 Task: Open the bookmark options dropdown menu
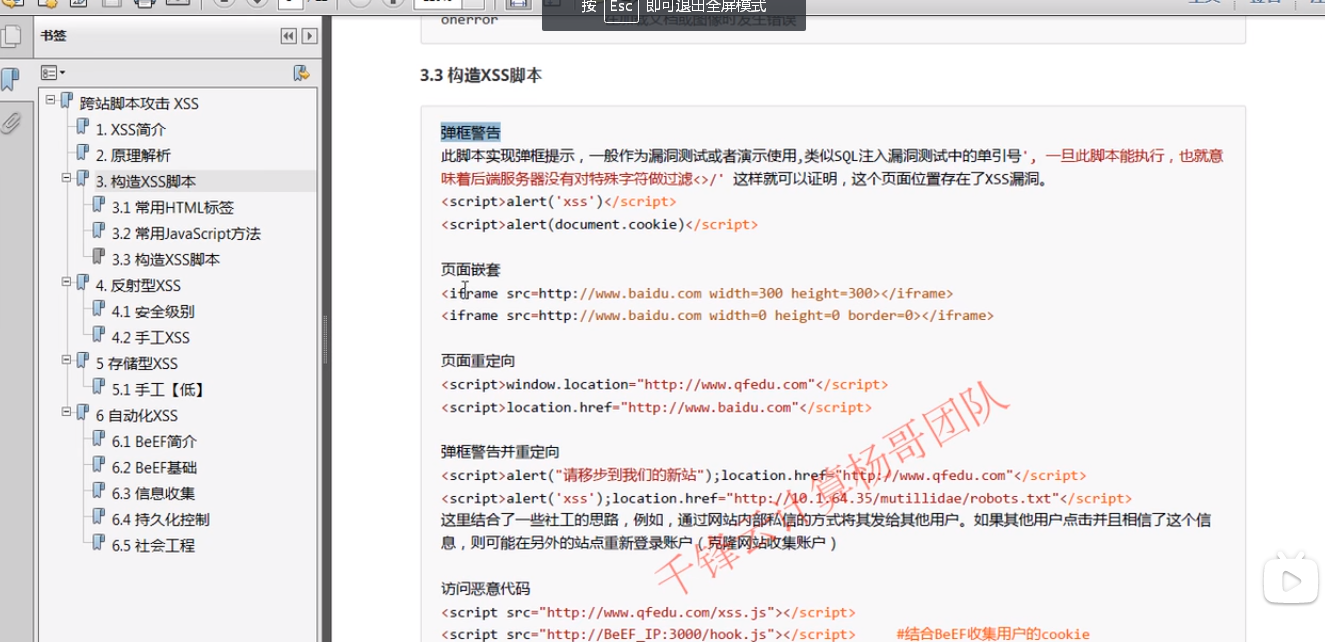(x=53, y=73)
